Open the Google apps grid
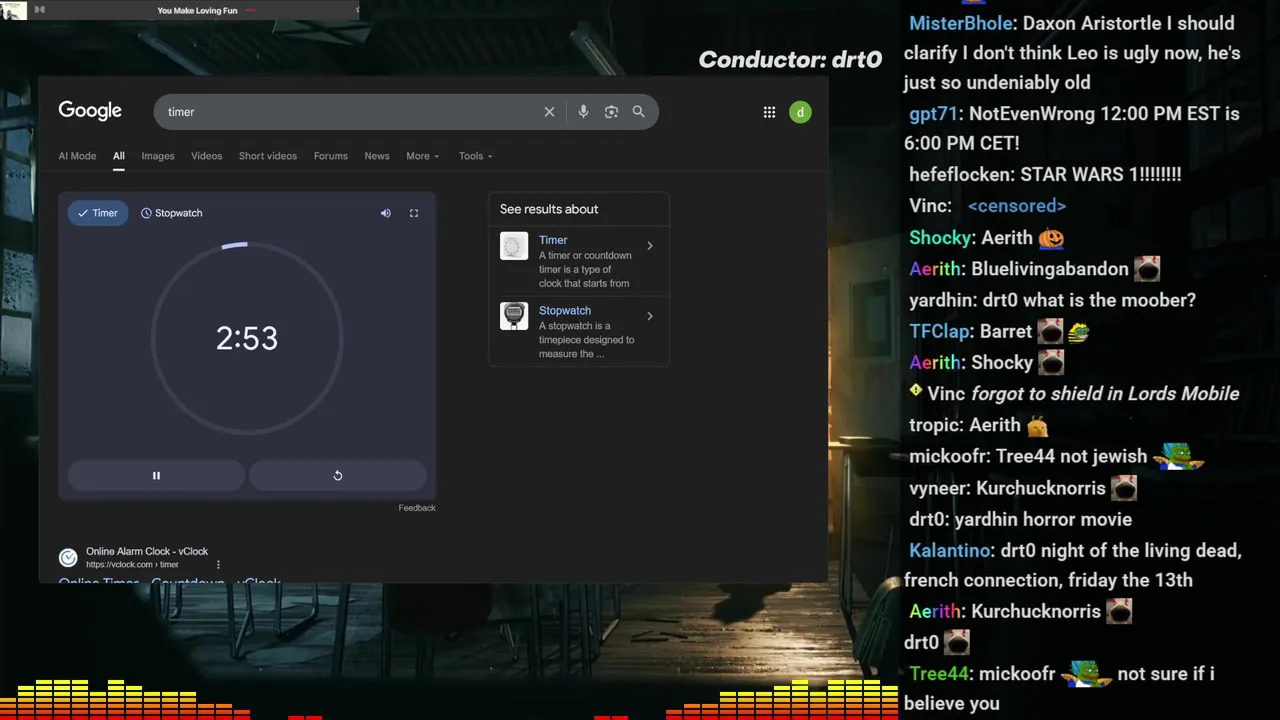The image size is (1280, 720). tap(769, 112)
